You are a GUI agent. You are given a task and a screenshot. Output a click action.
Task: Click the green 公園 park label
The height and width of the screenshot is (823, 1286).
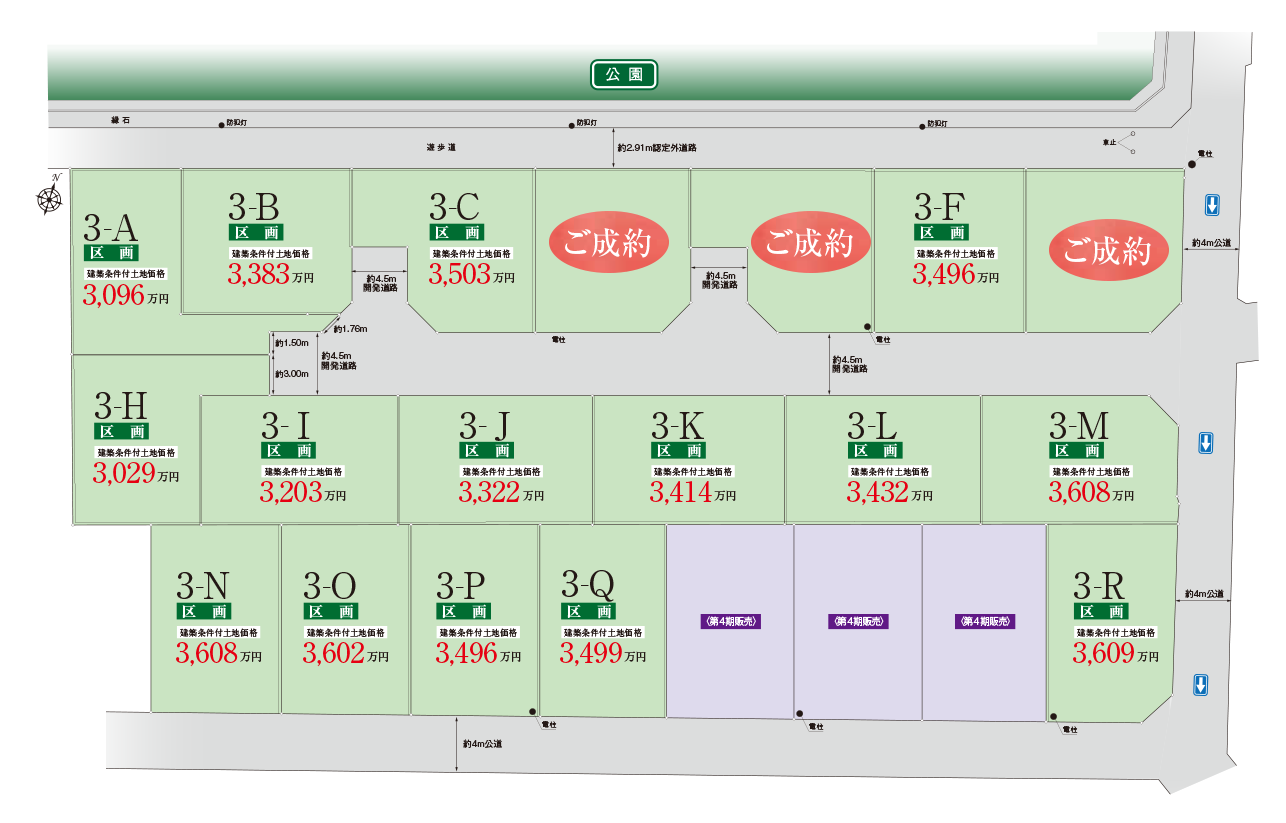tap(624, 74)
